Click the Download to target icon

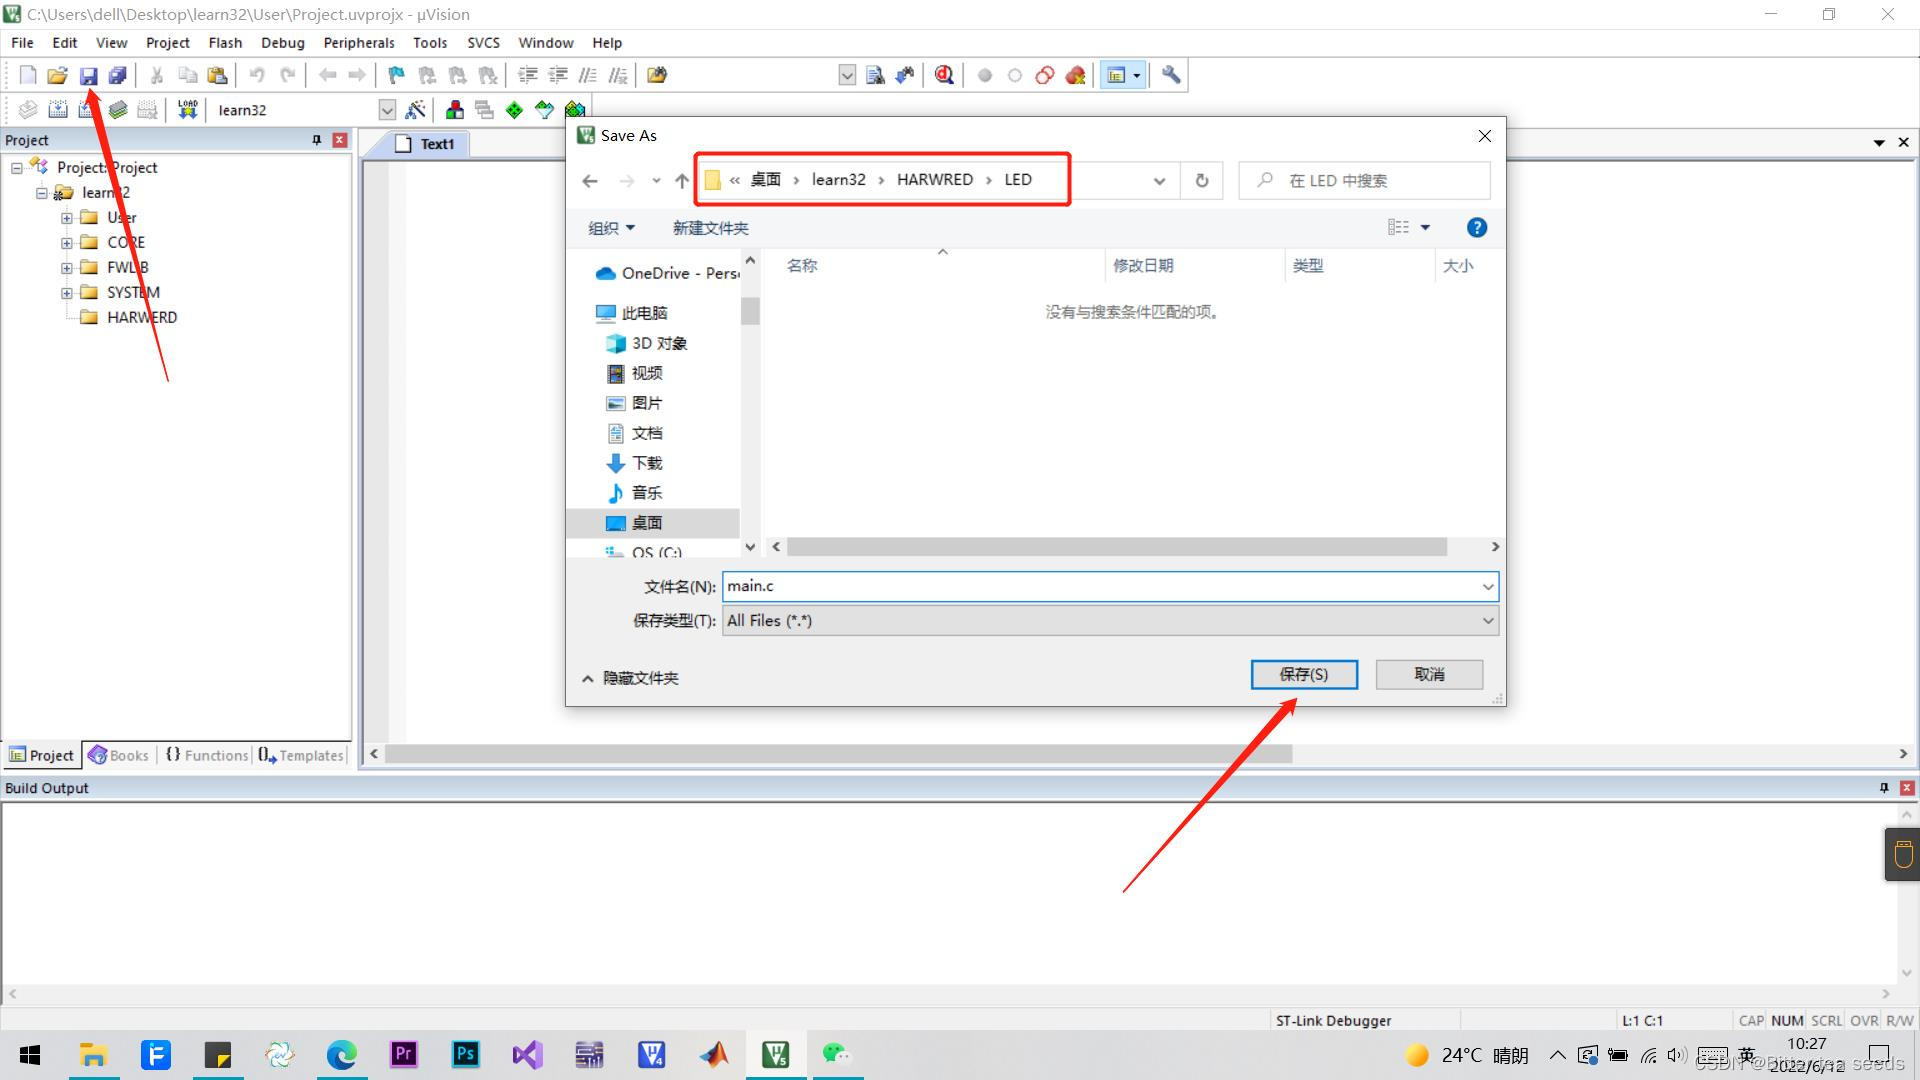point(187,108)
